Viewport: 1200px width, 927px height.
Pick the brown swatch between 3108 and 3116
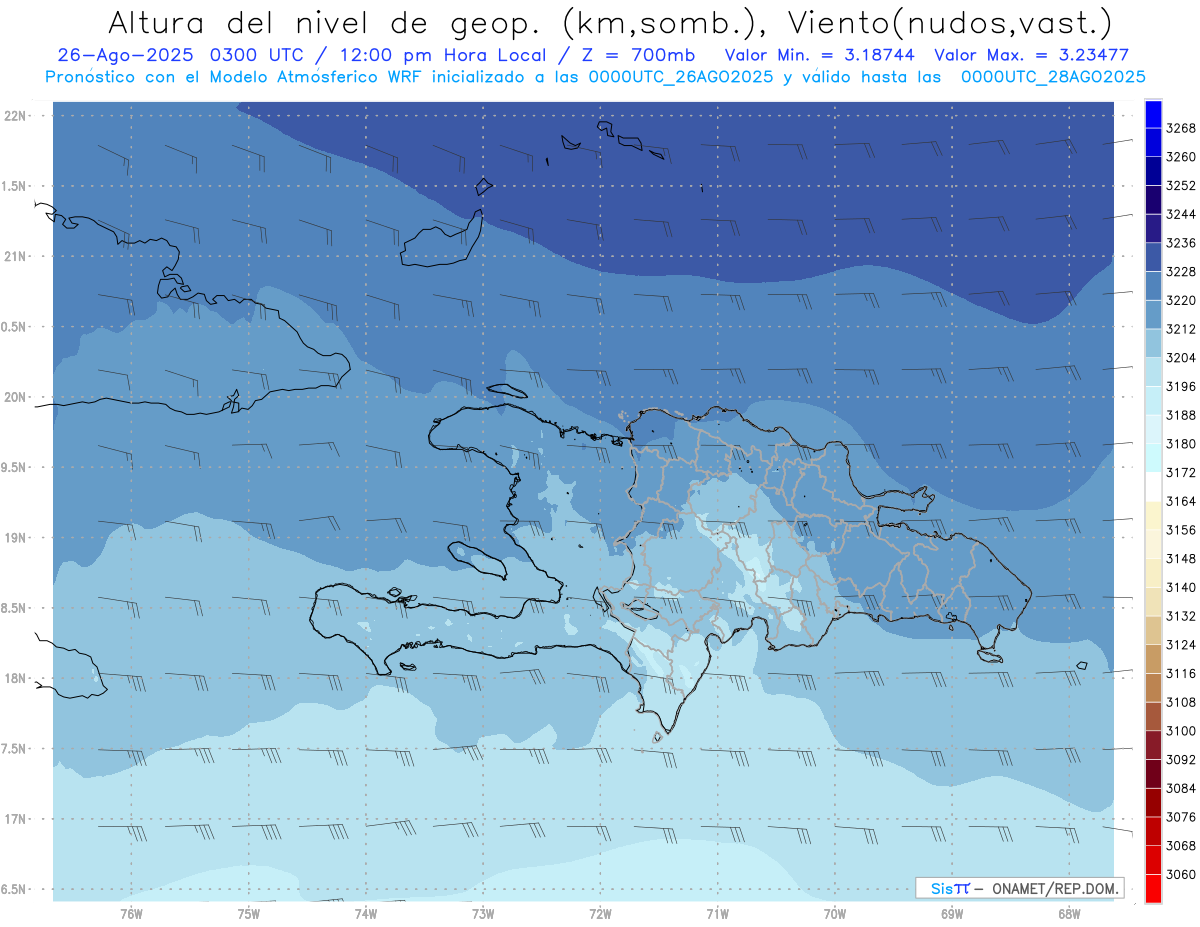tap(1153, 688)
